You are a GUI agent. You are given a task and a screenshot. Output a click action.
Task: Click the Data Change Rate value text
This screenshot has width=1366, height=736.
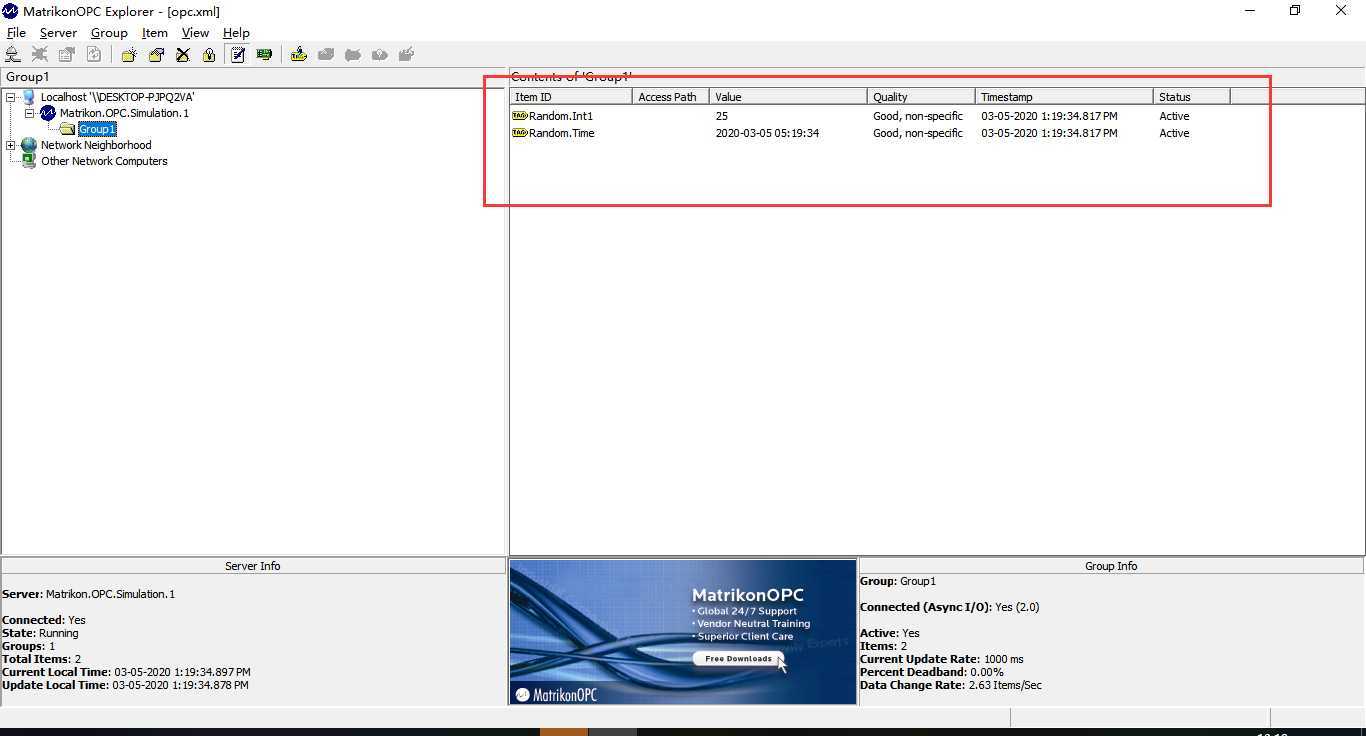1005,685
